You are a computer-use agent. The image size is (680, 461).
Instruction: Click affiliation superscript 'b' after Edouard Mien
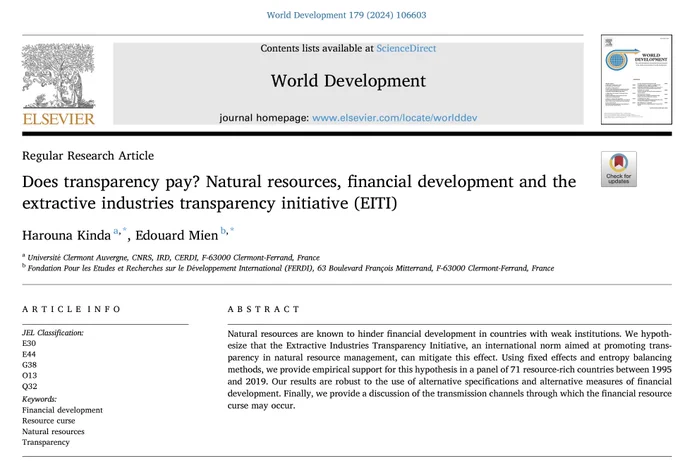point(223,231)
